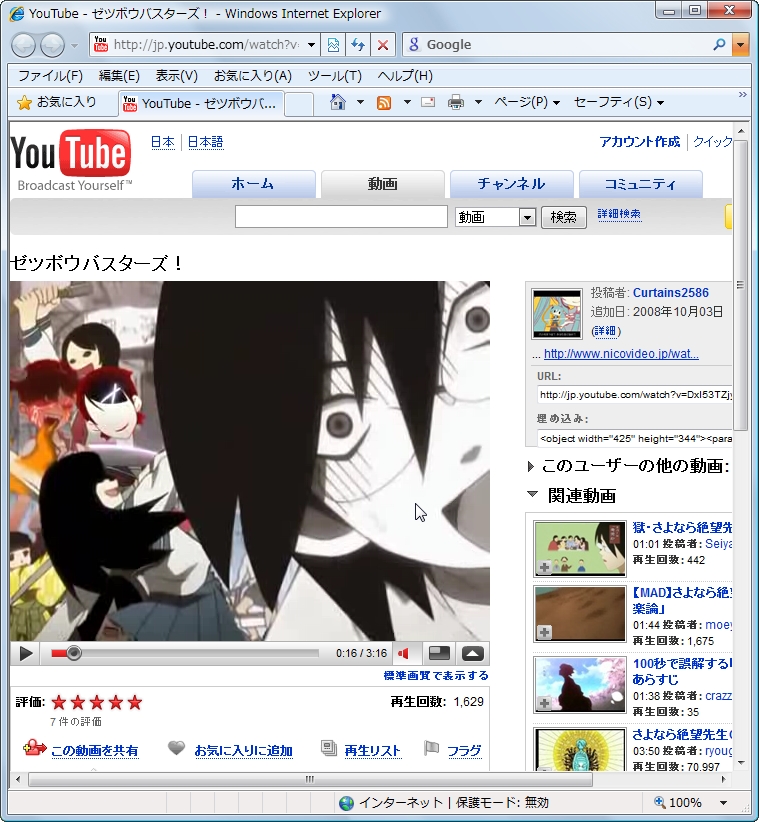
Task: Click the 標準画質で表示する link
Action: coord(436,676)
